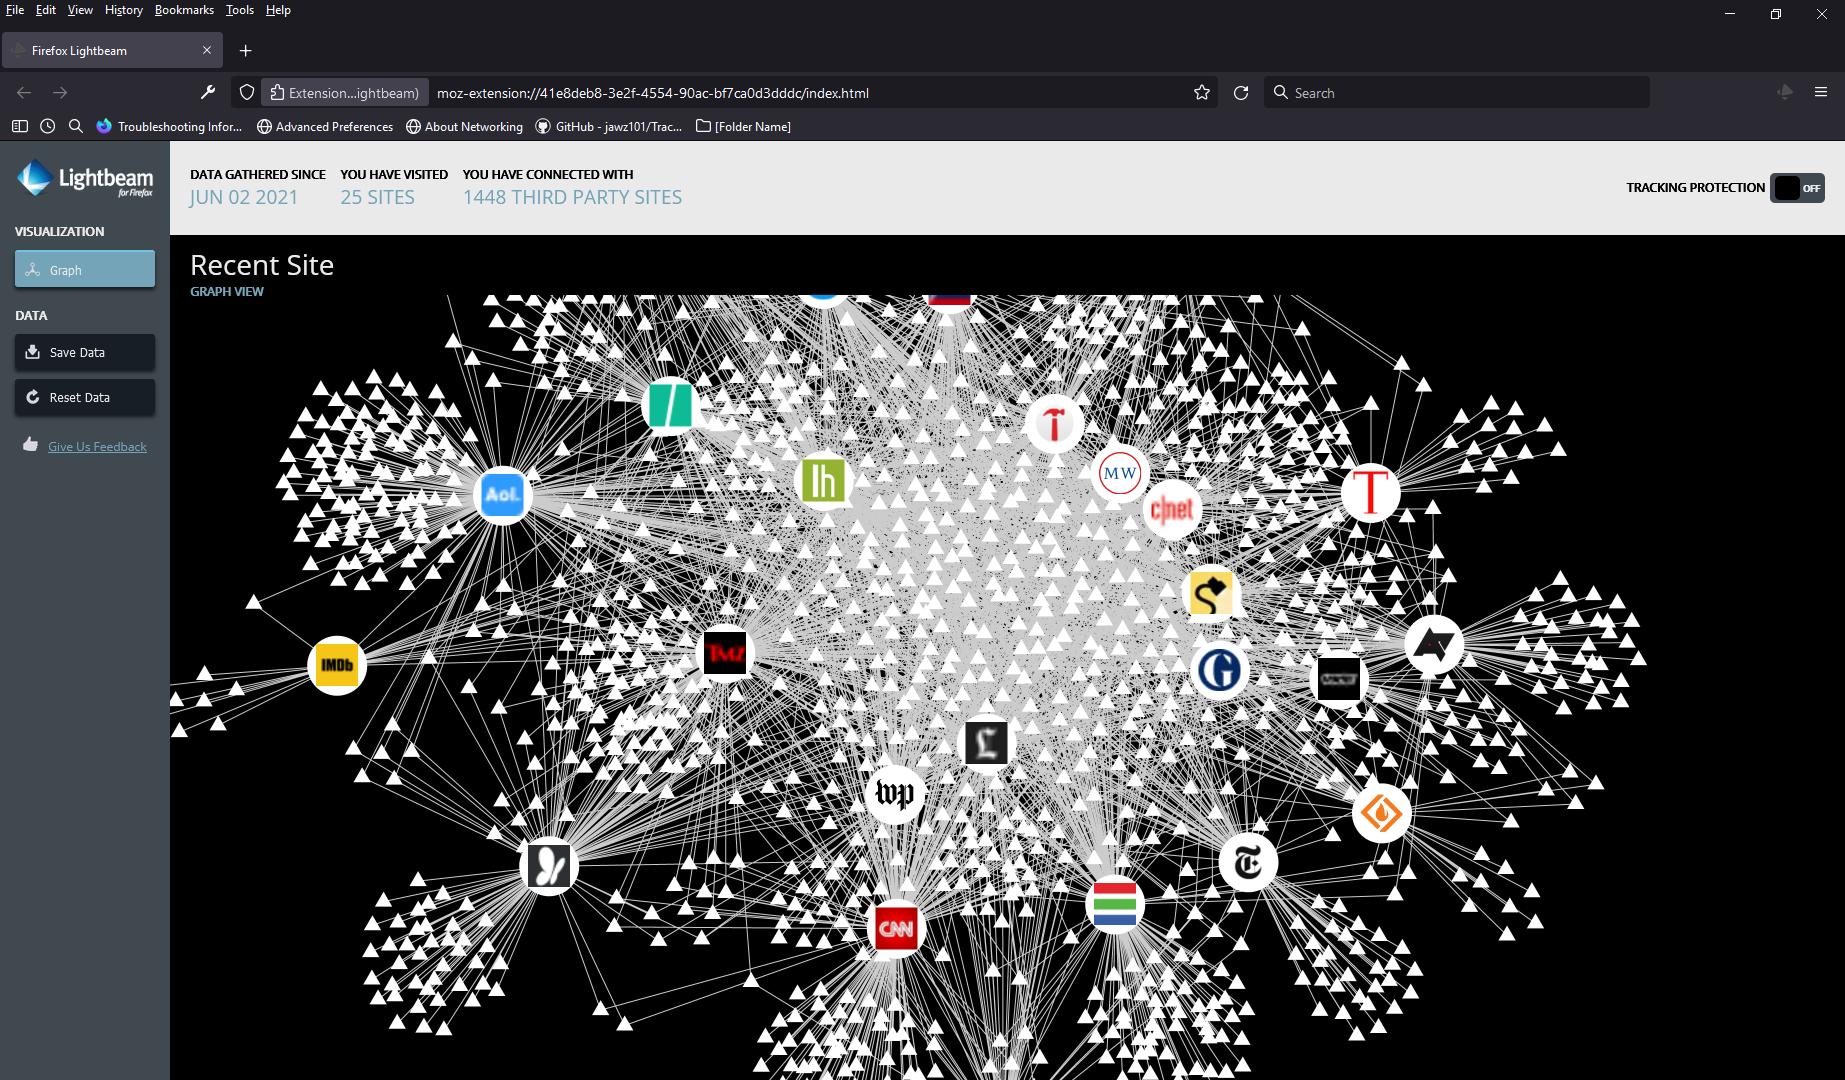Click the Extension Lightbeam identity label
This screenshot has height=1080, width=1845.
click(x=345, y=93)
